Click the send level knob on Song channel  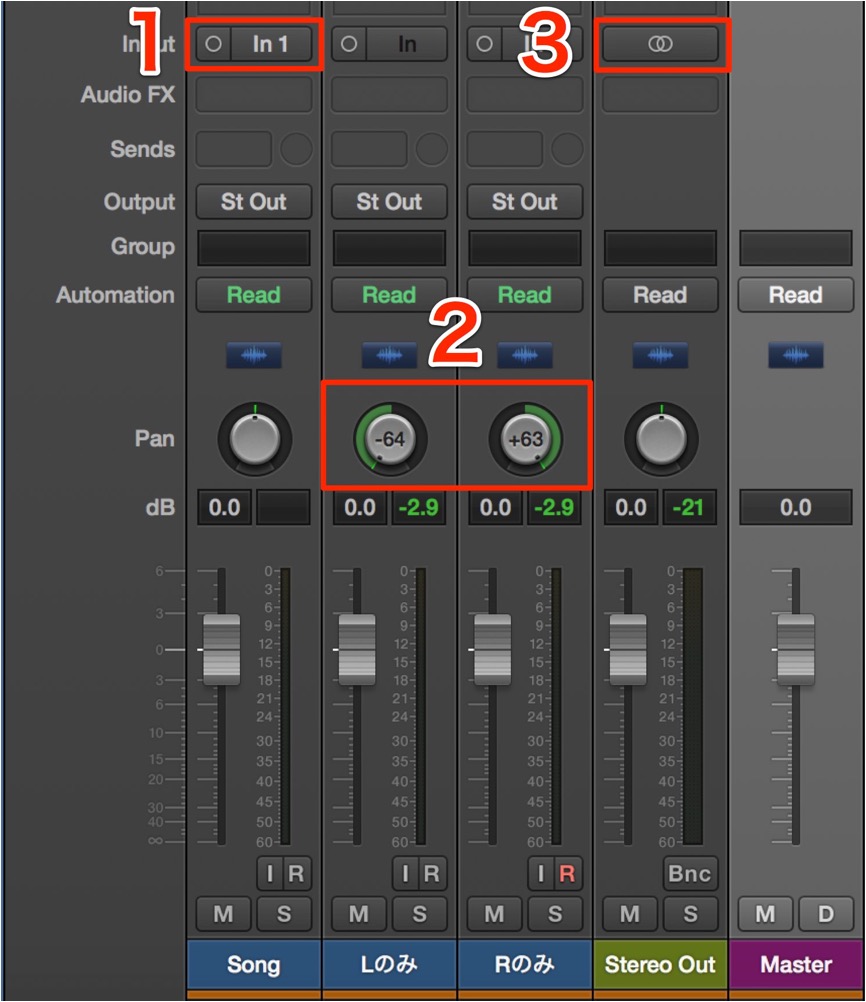coord(297,149)
